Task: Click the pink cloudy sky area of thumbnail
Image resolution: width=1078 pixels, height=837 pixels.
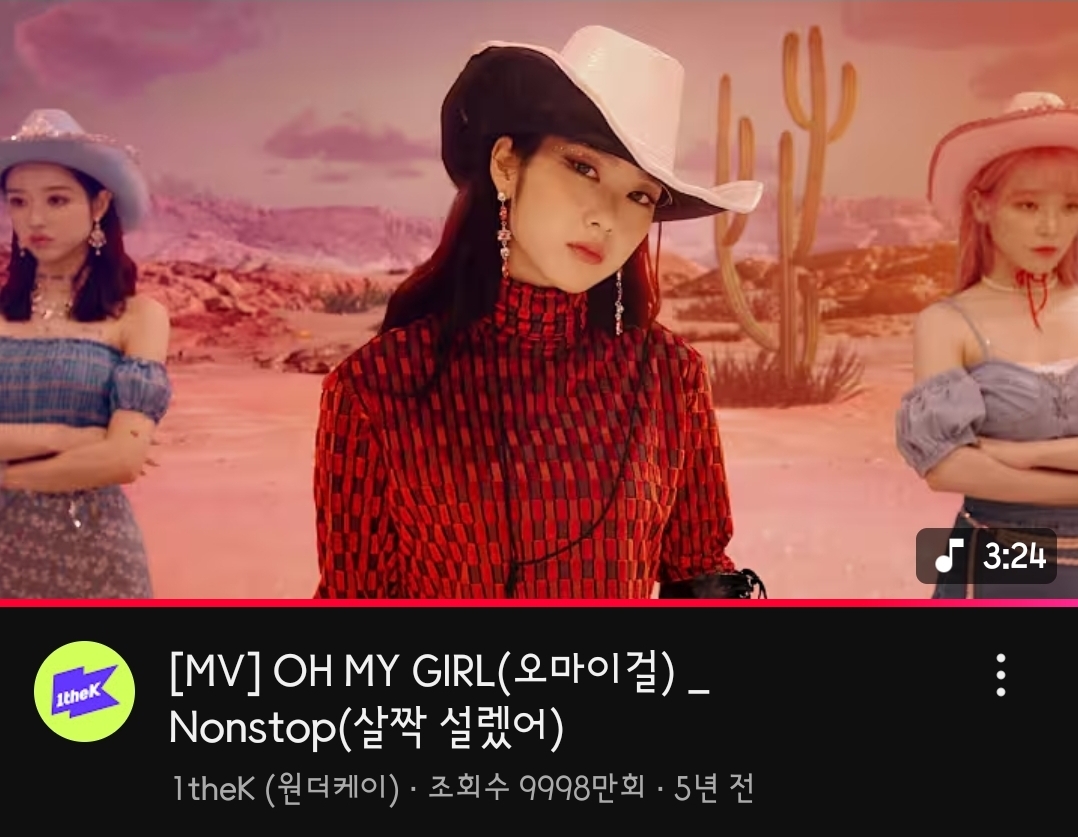Action: [x=275, y=83]
